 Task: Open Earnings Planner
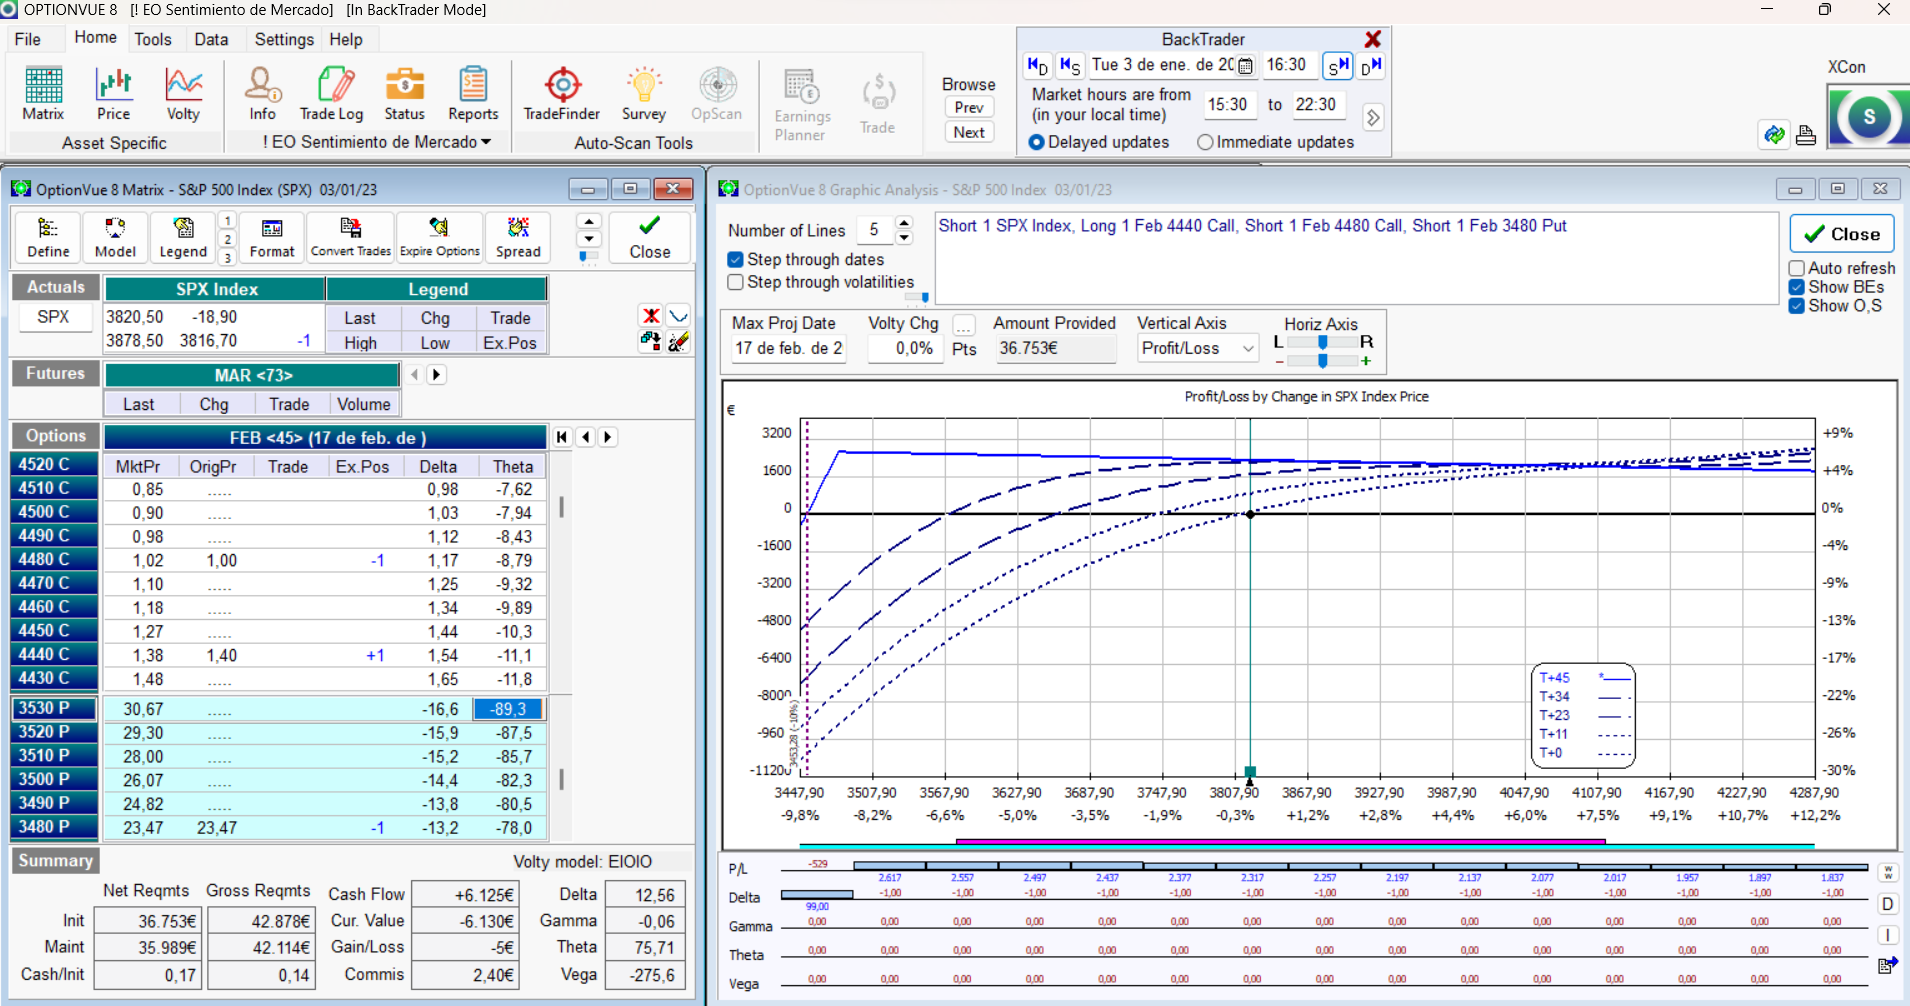801,105
